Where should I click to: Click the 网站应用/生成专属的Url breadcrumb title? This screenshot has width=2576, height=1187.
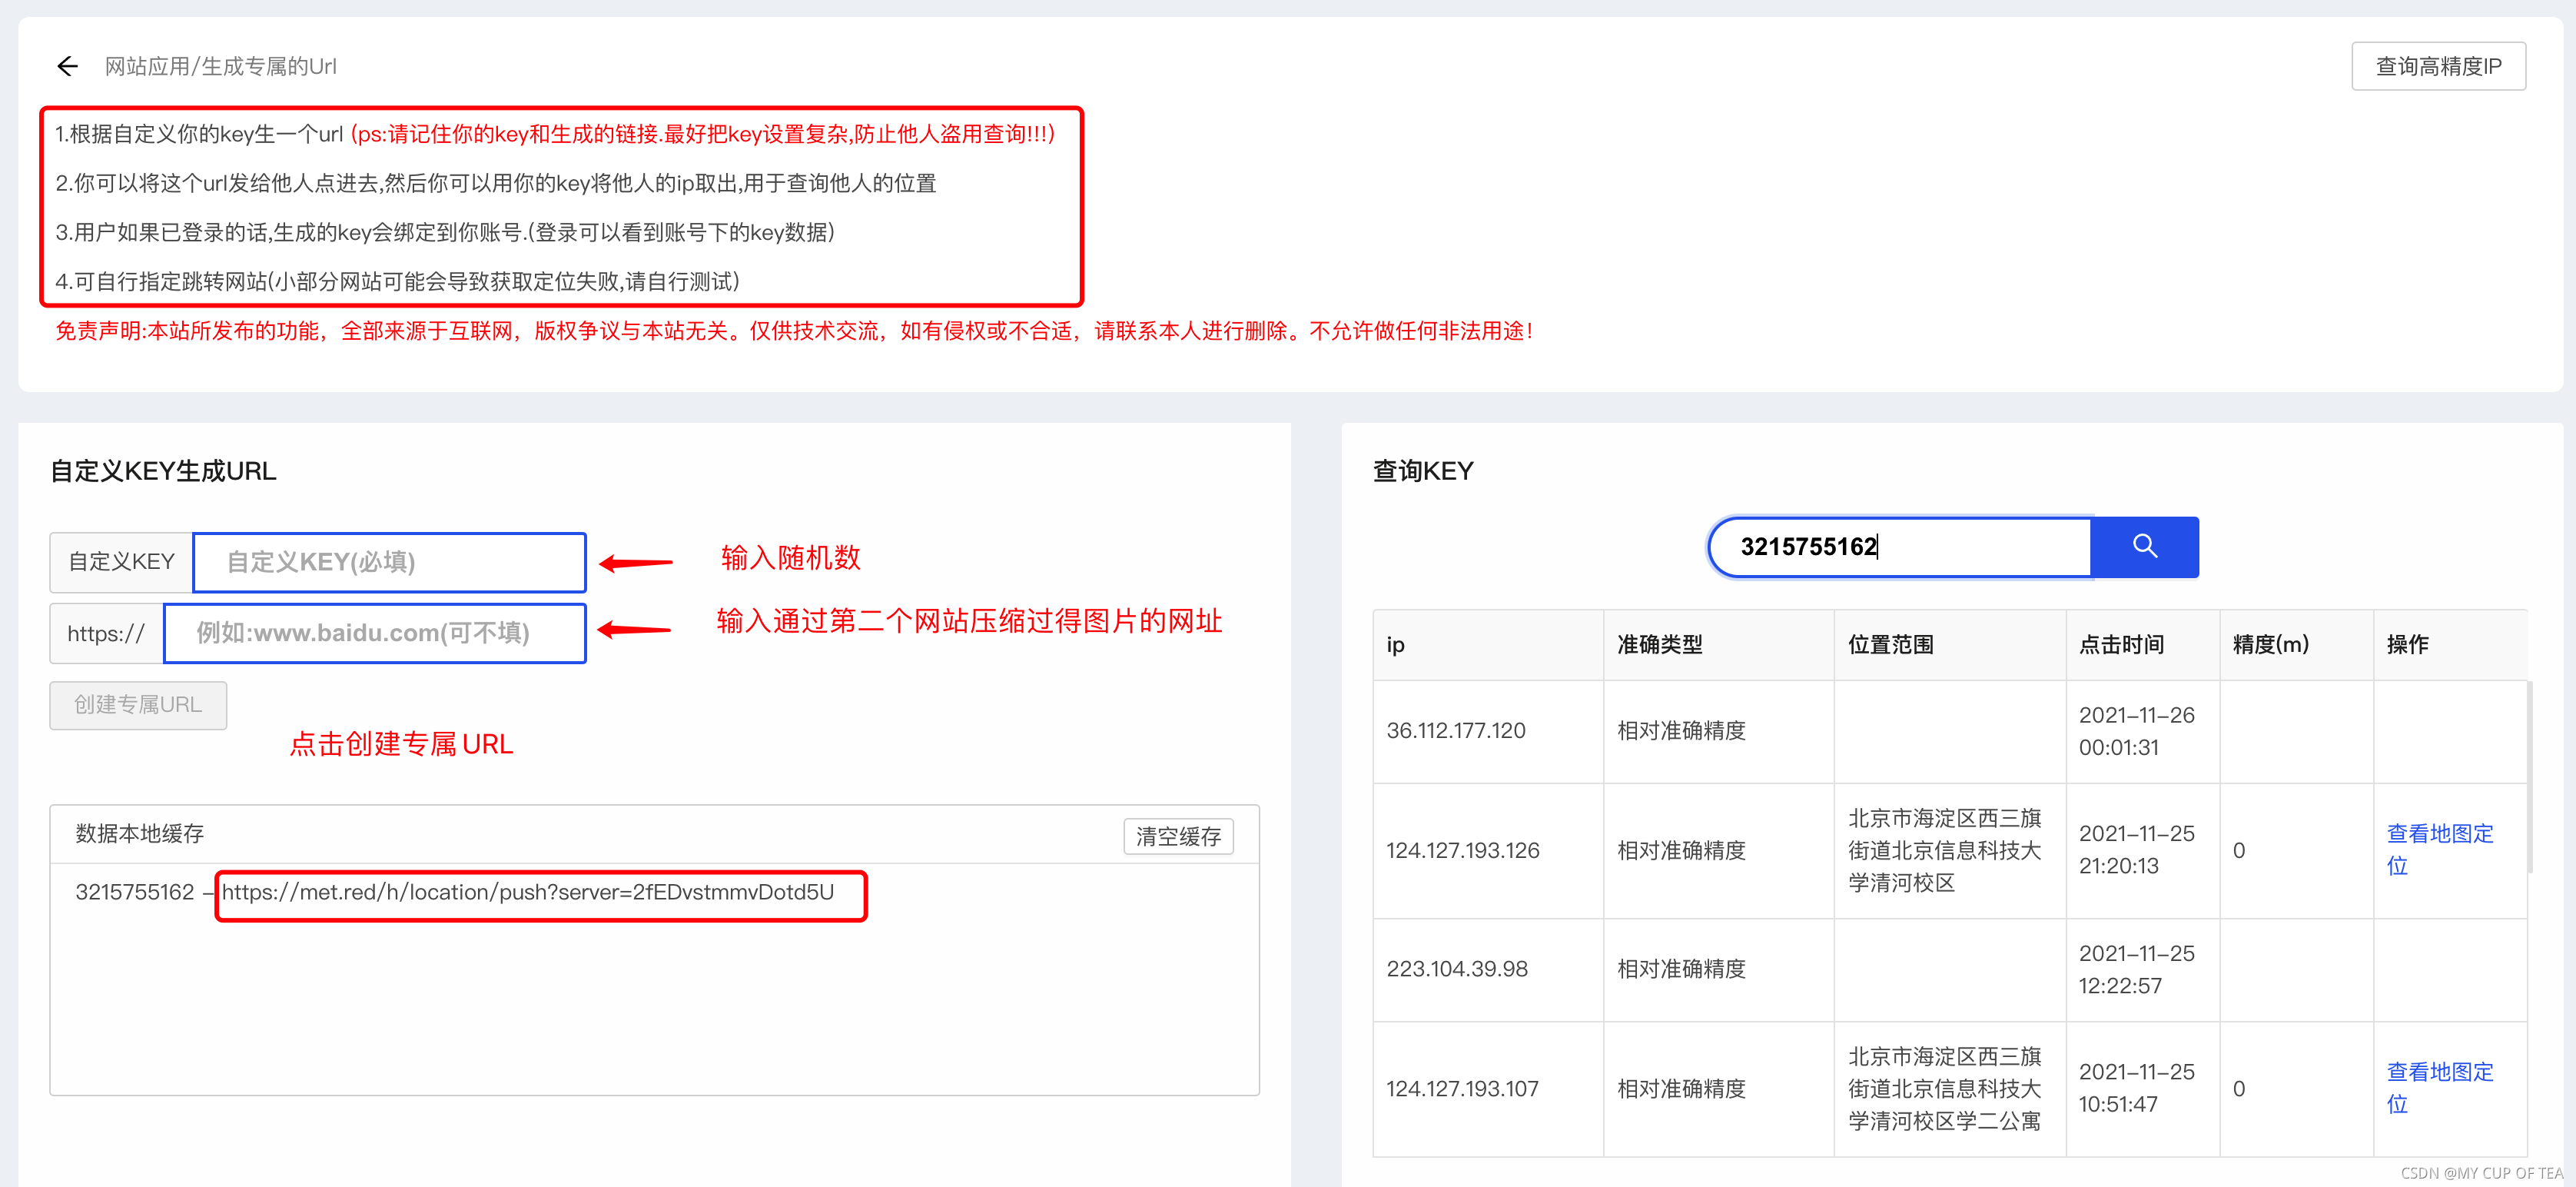click(220, 66)
